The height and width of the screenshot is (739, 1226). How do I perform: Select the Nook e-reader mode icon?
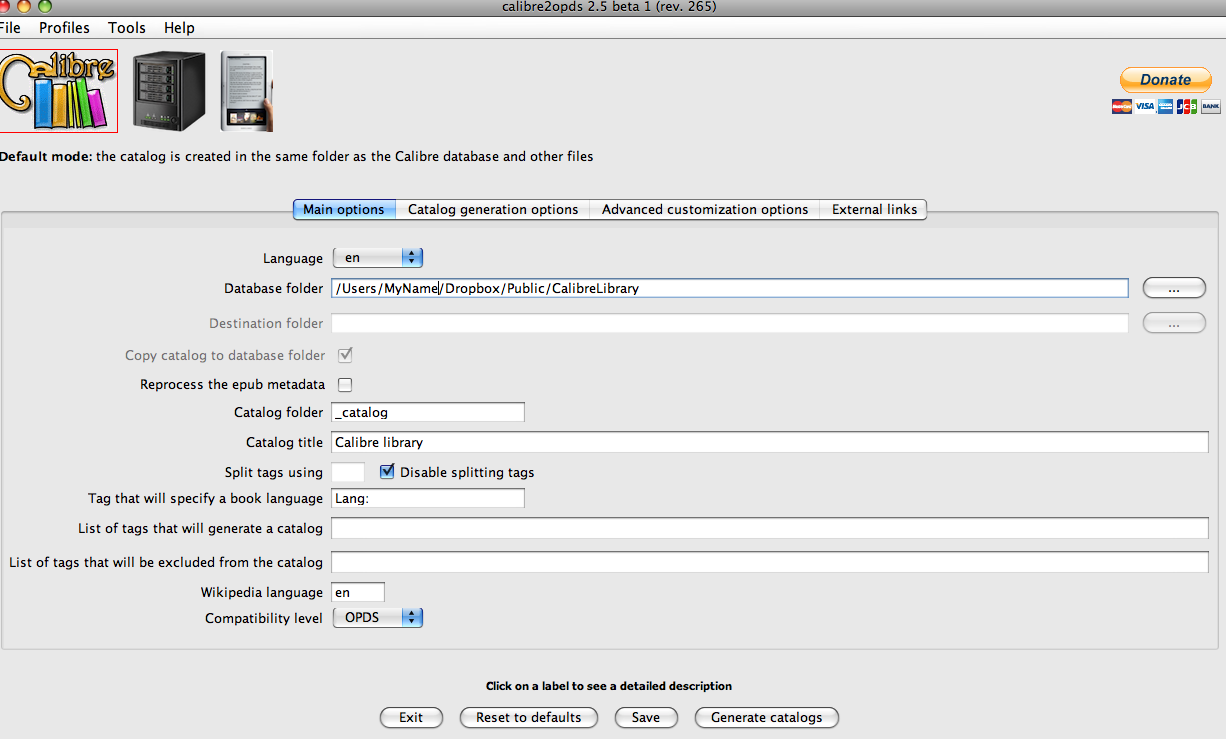click(x=247, y=91)
